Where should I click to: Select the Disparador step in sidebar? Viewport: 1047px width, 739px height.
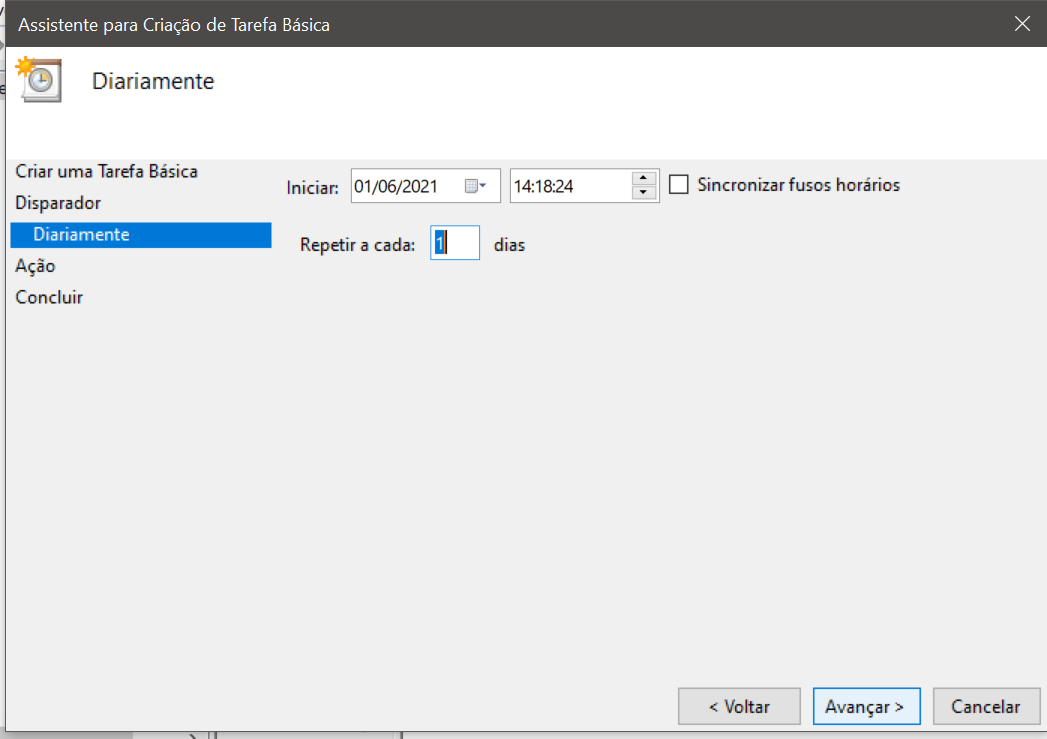pos(58,203)
